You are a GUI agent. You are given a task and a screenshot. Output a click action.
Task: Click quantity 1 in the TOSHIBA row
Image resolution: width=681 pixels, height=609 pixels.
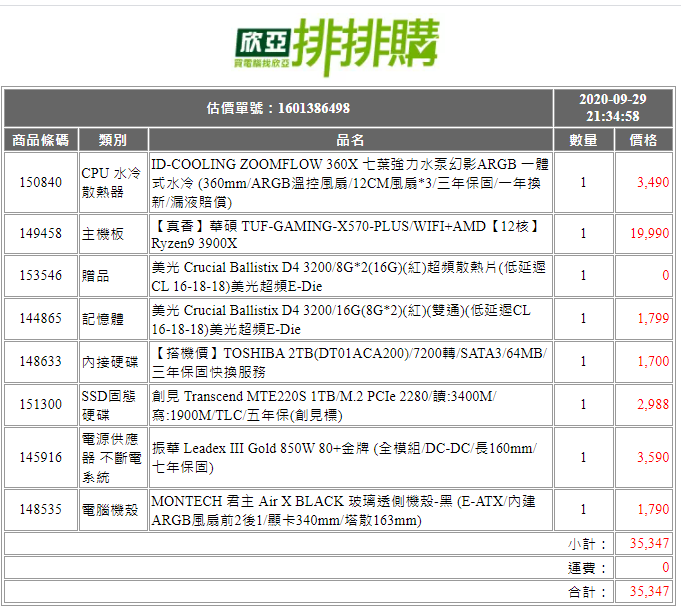pos(583,361)
